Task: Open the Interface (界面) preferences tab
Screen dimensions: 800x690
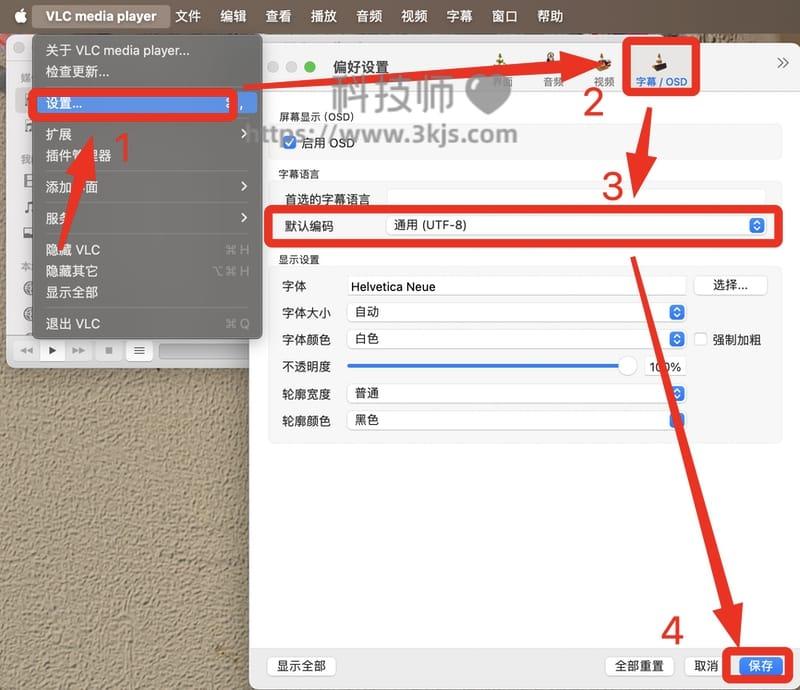Action: point(501,70)
